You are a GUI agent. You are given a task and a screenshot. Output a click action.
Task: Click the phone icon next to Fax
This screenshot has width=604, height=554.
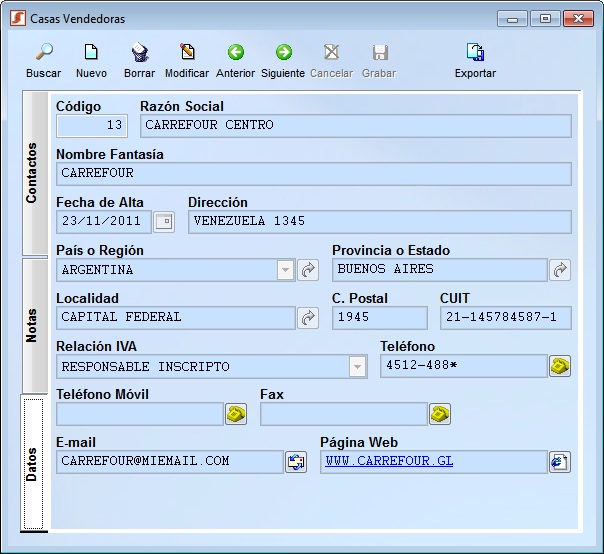440,414
